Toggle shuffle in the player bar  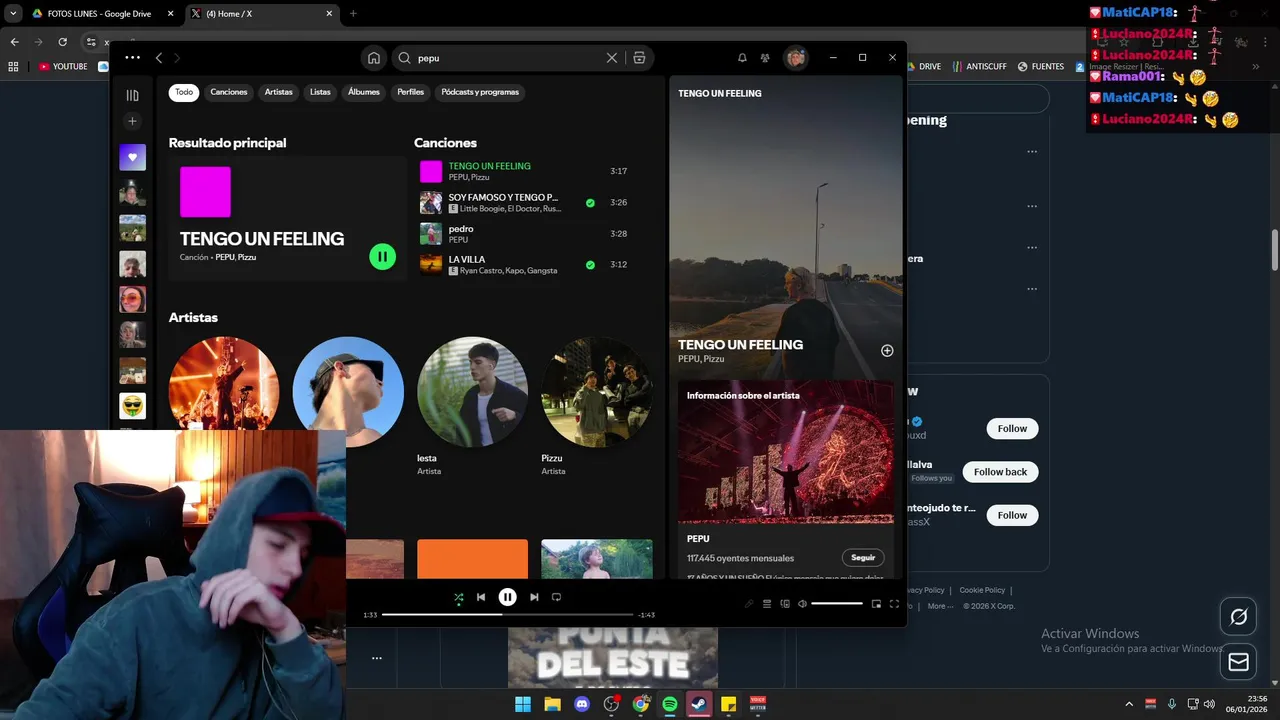(x=459, y=597)
